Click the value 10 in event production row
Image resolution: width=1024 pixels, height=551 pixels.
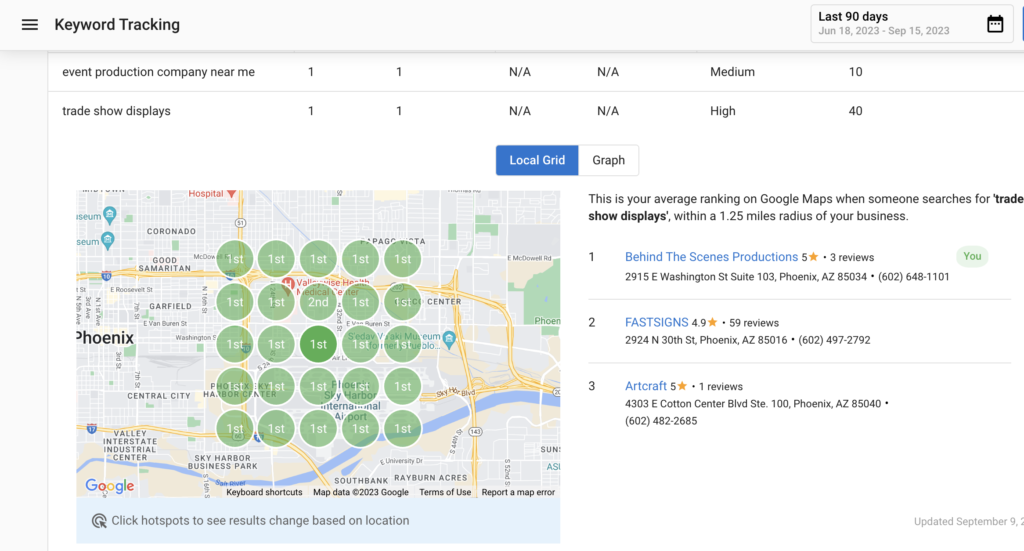856,72
